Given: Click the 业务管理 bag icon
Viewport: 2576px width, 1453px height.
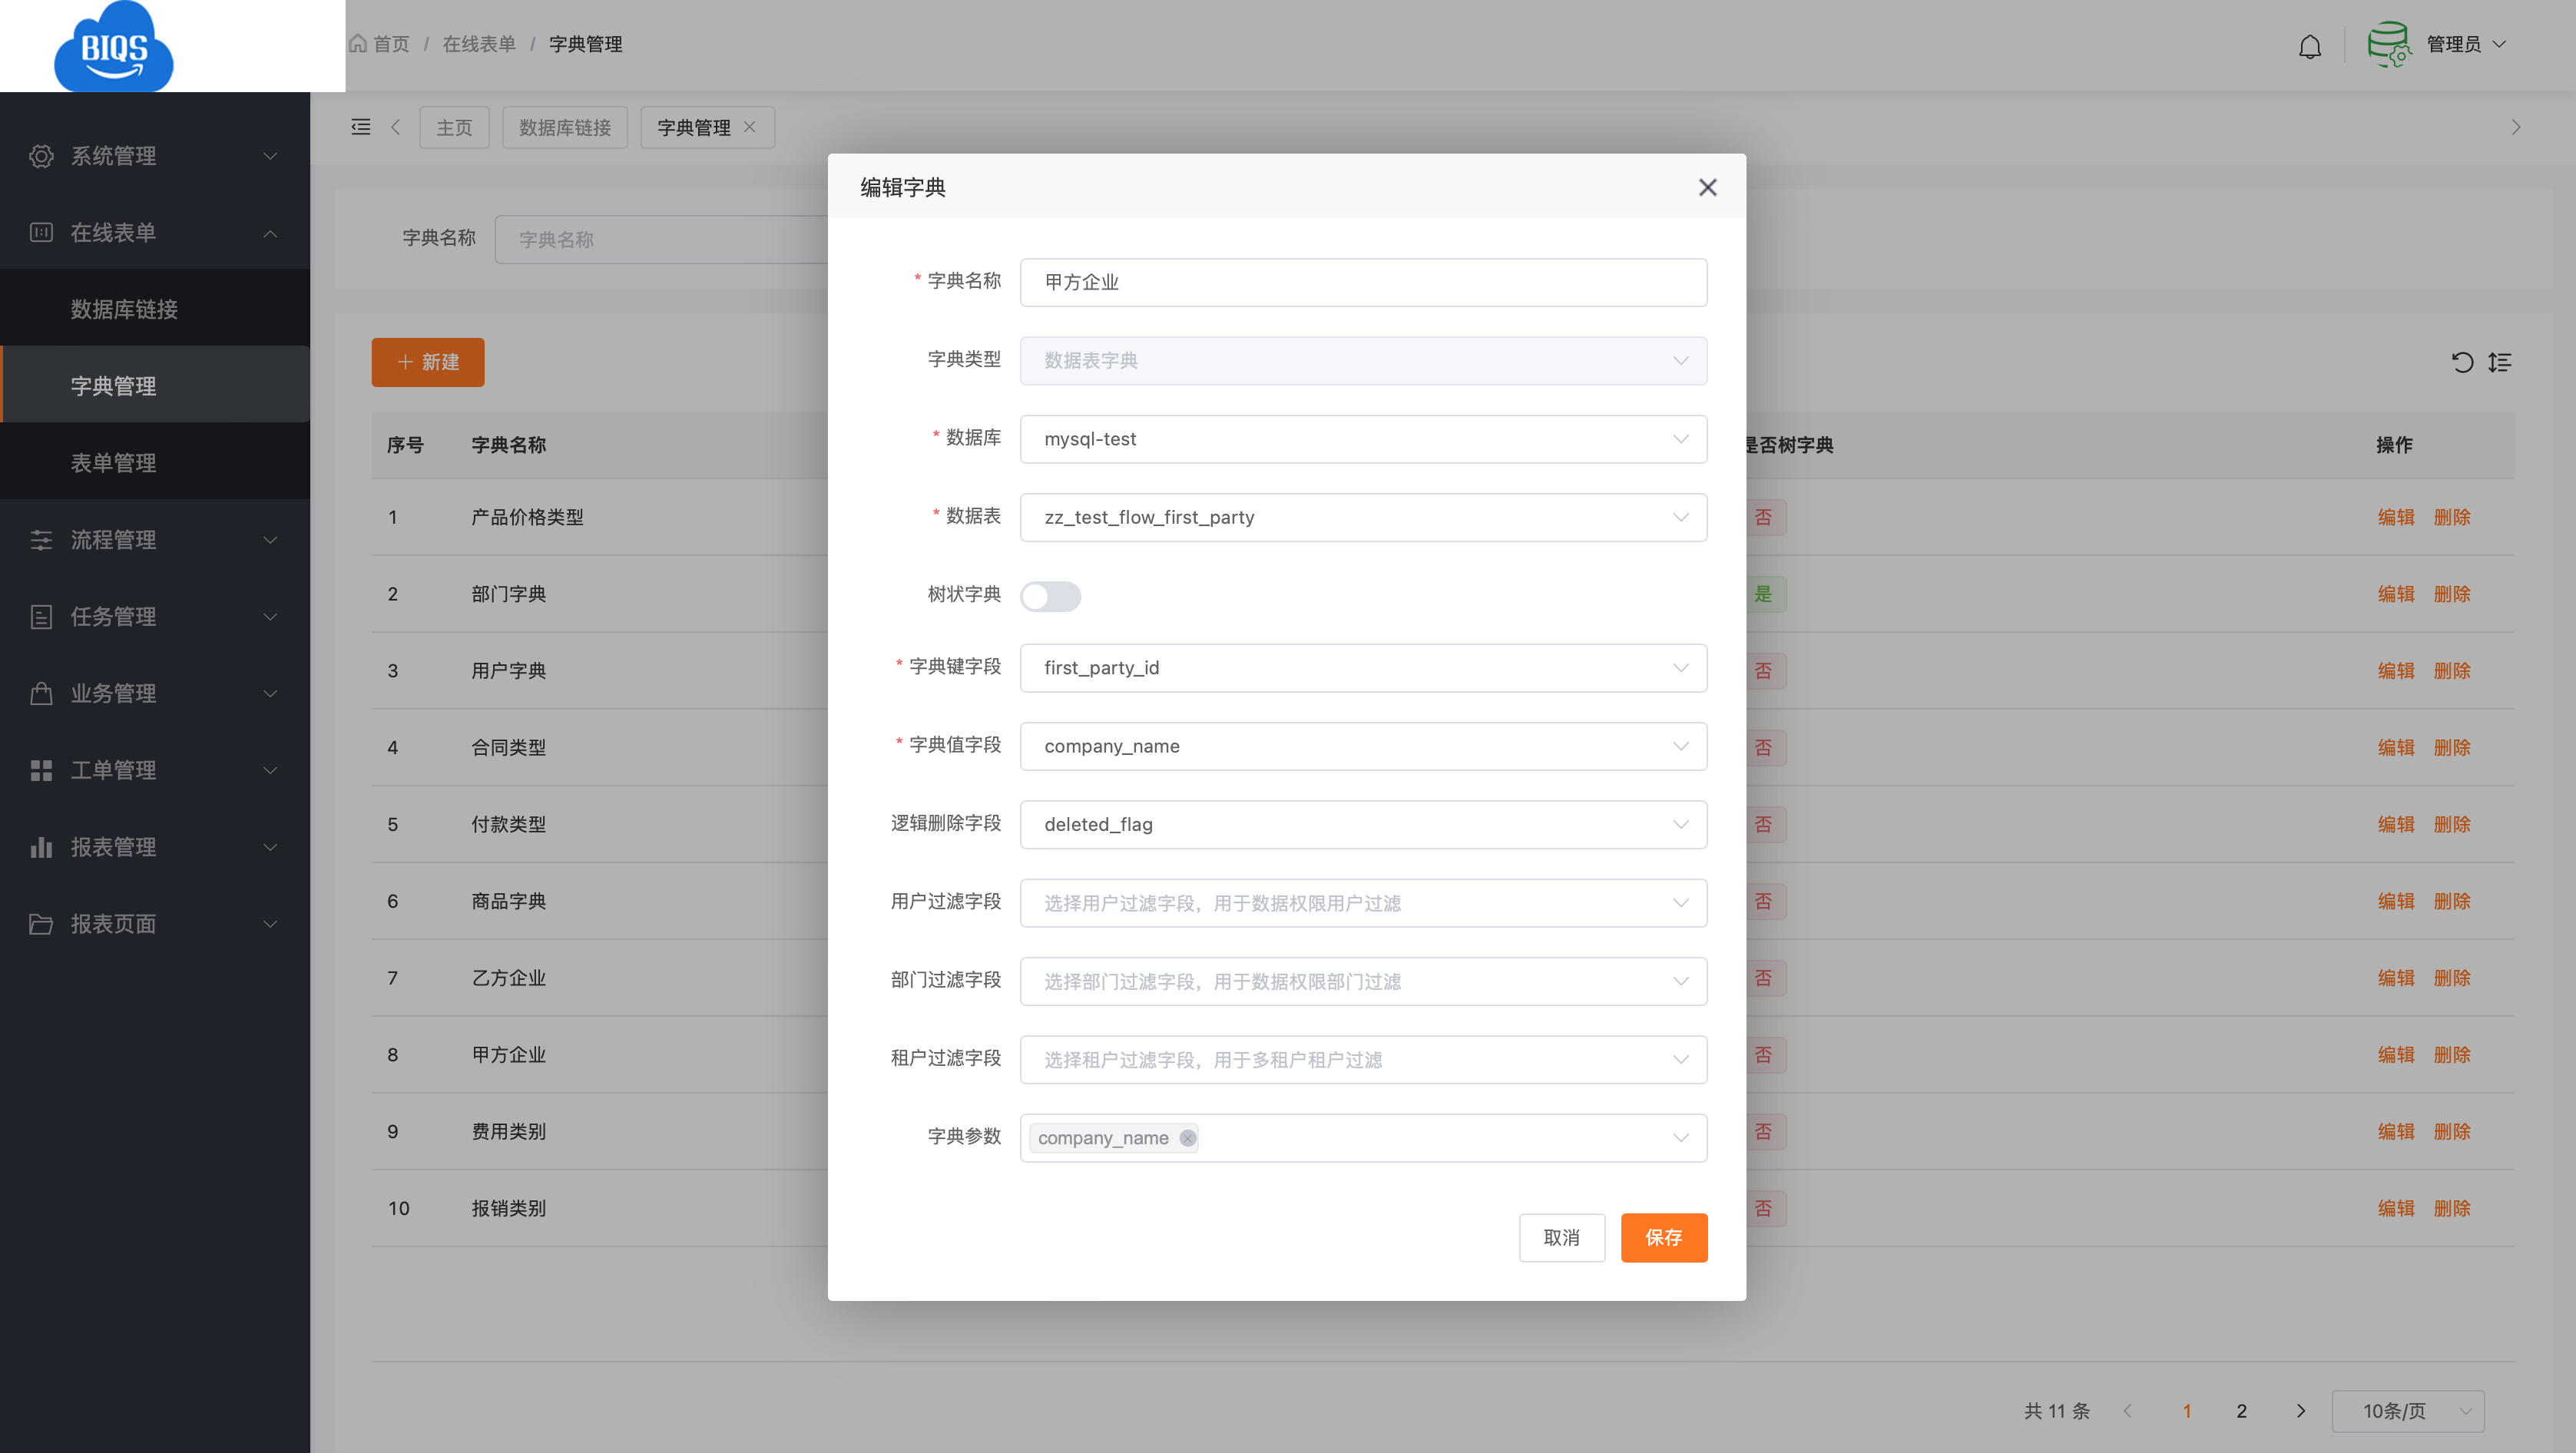Looking at the screenshot, I should 41,693.
